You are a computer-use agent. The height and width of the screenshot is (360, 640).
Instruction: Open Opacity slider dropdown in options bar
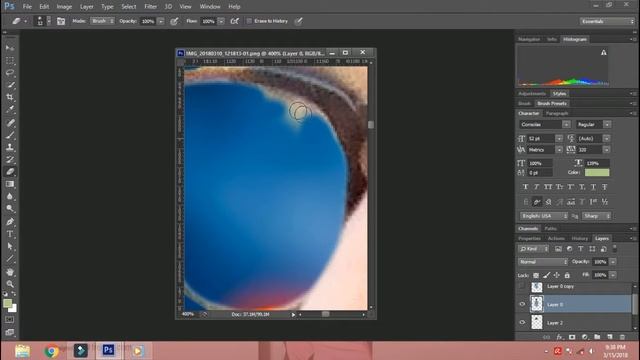(161, 21)
